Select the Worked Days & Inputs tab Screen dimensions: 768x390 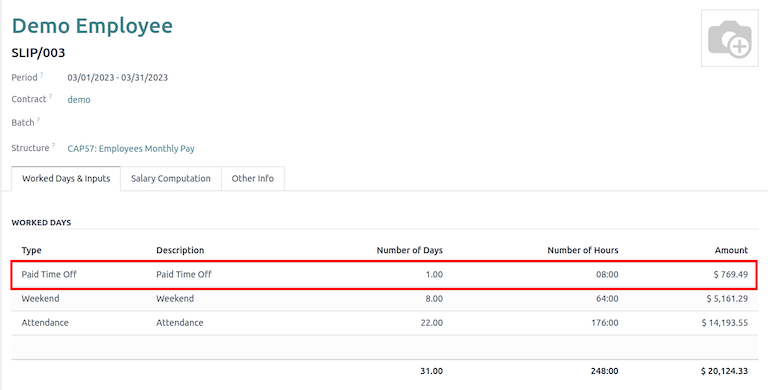click(x=66, y=178)
